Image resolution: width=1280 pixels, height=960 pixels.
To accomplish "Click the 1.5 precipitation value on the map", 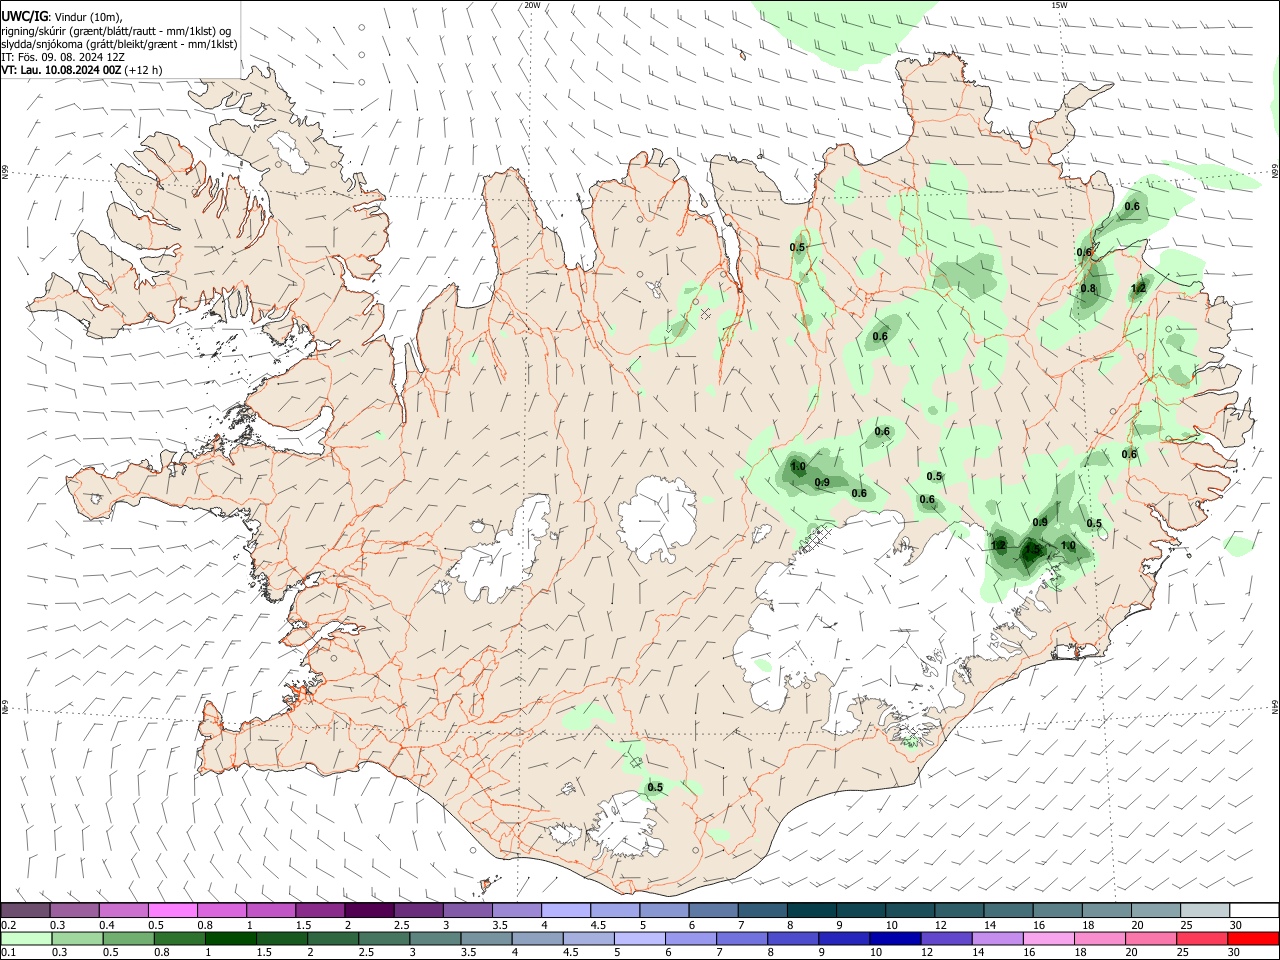I will [x=1033, y=550].
